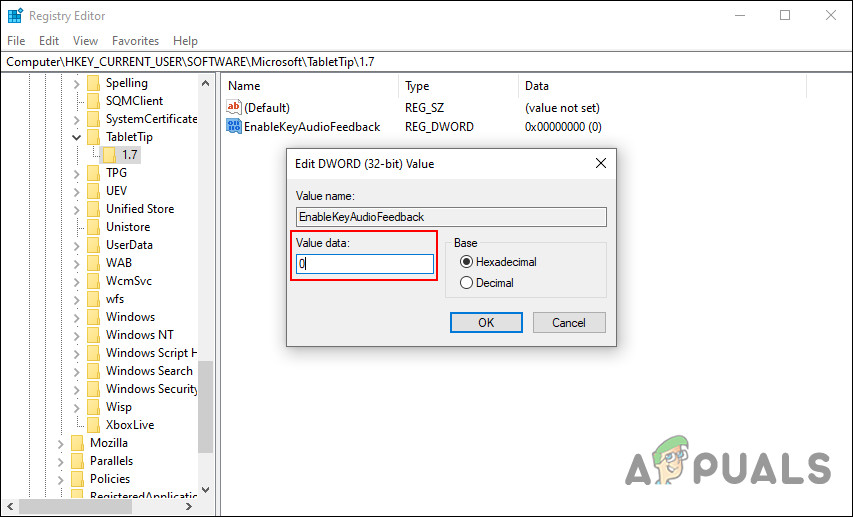The width and height of the screenshot is (853, 517).
Task: Expand the Policies tree node
Action: (61, 479)
